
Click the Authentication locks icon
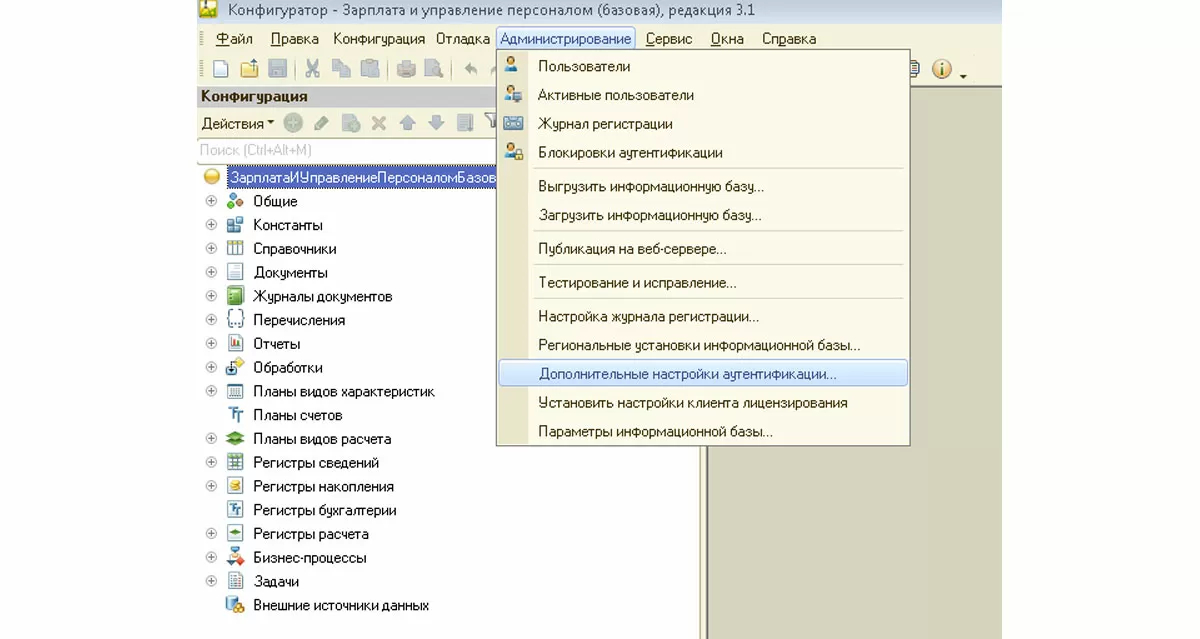pyautogui.click(x=513, y=152)
